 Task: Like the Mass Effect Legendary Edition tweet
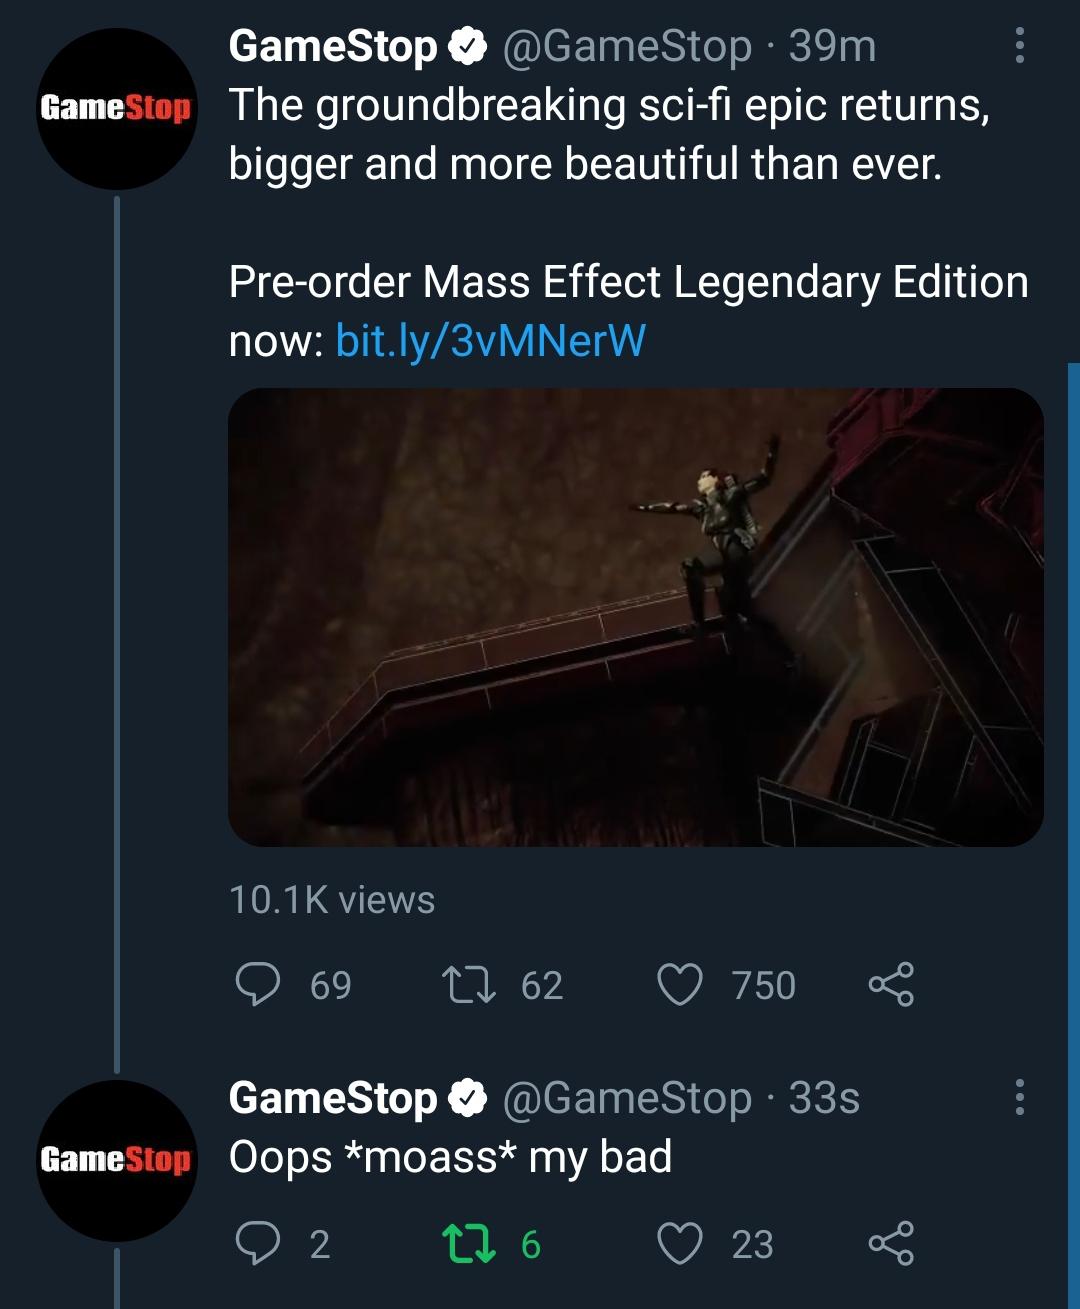click(x=680, y=984)
